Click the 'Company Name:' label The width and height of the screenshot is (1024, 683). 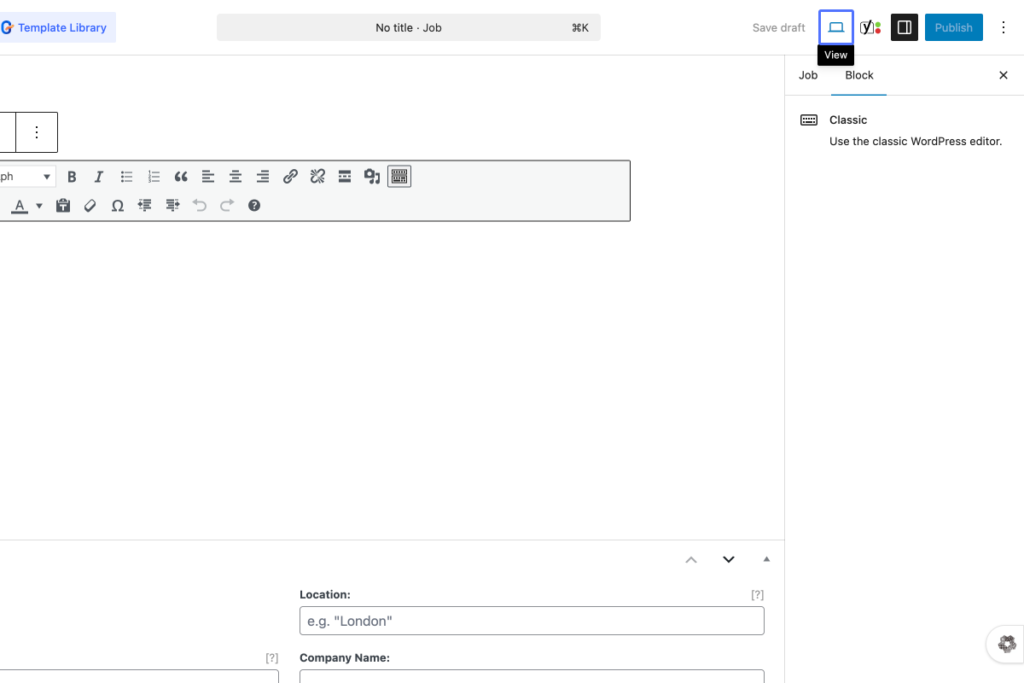pyautogui.click(x=344, y=658)
